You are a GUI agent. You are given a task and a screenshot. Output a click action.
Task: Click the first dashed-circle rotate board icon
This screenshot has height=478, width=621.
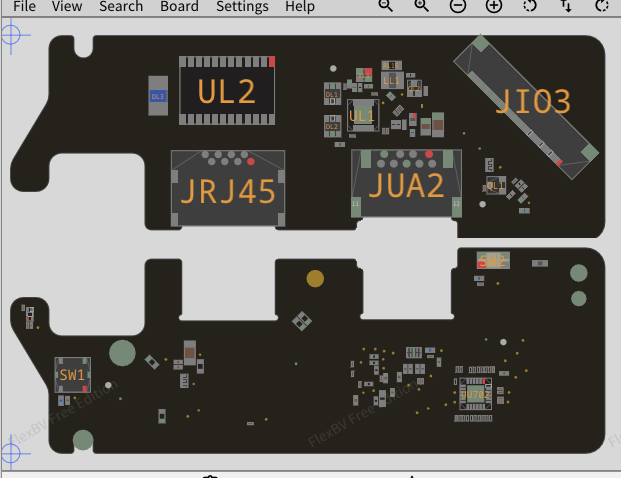point(530,6)
